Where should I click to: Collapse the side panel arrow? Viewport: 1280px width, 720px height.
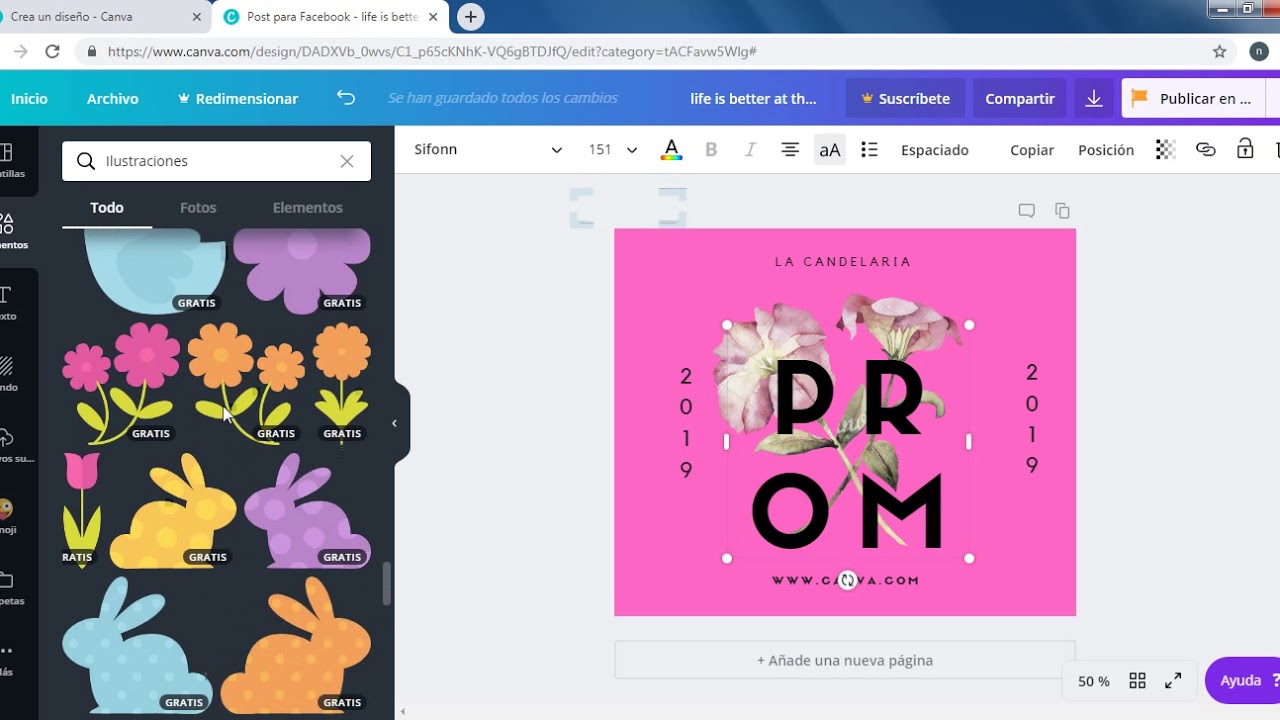click(x=394, y=423)
